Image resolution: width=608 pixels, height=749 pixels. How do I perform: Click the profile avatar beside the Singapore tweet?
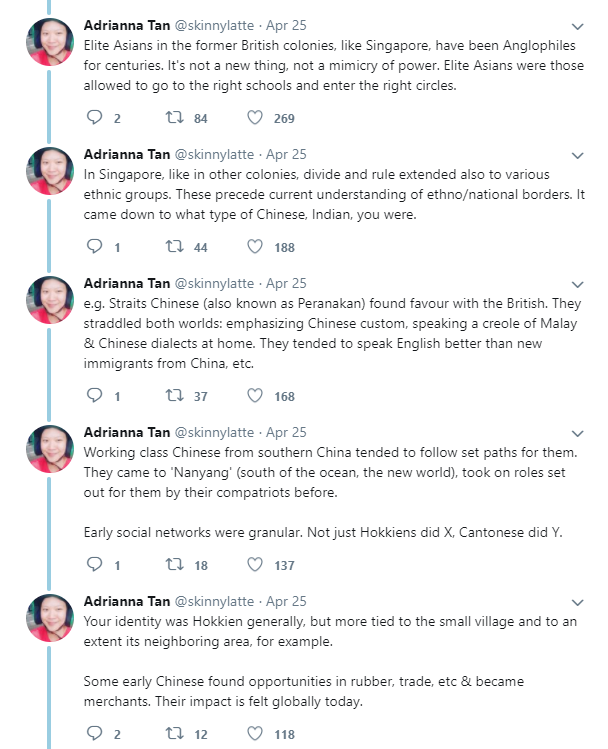click(x=49, y=172)
